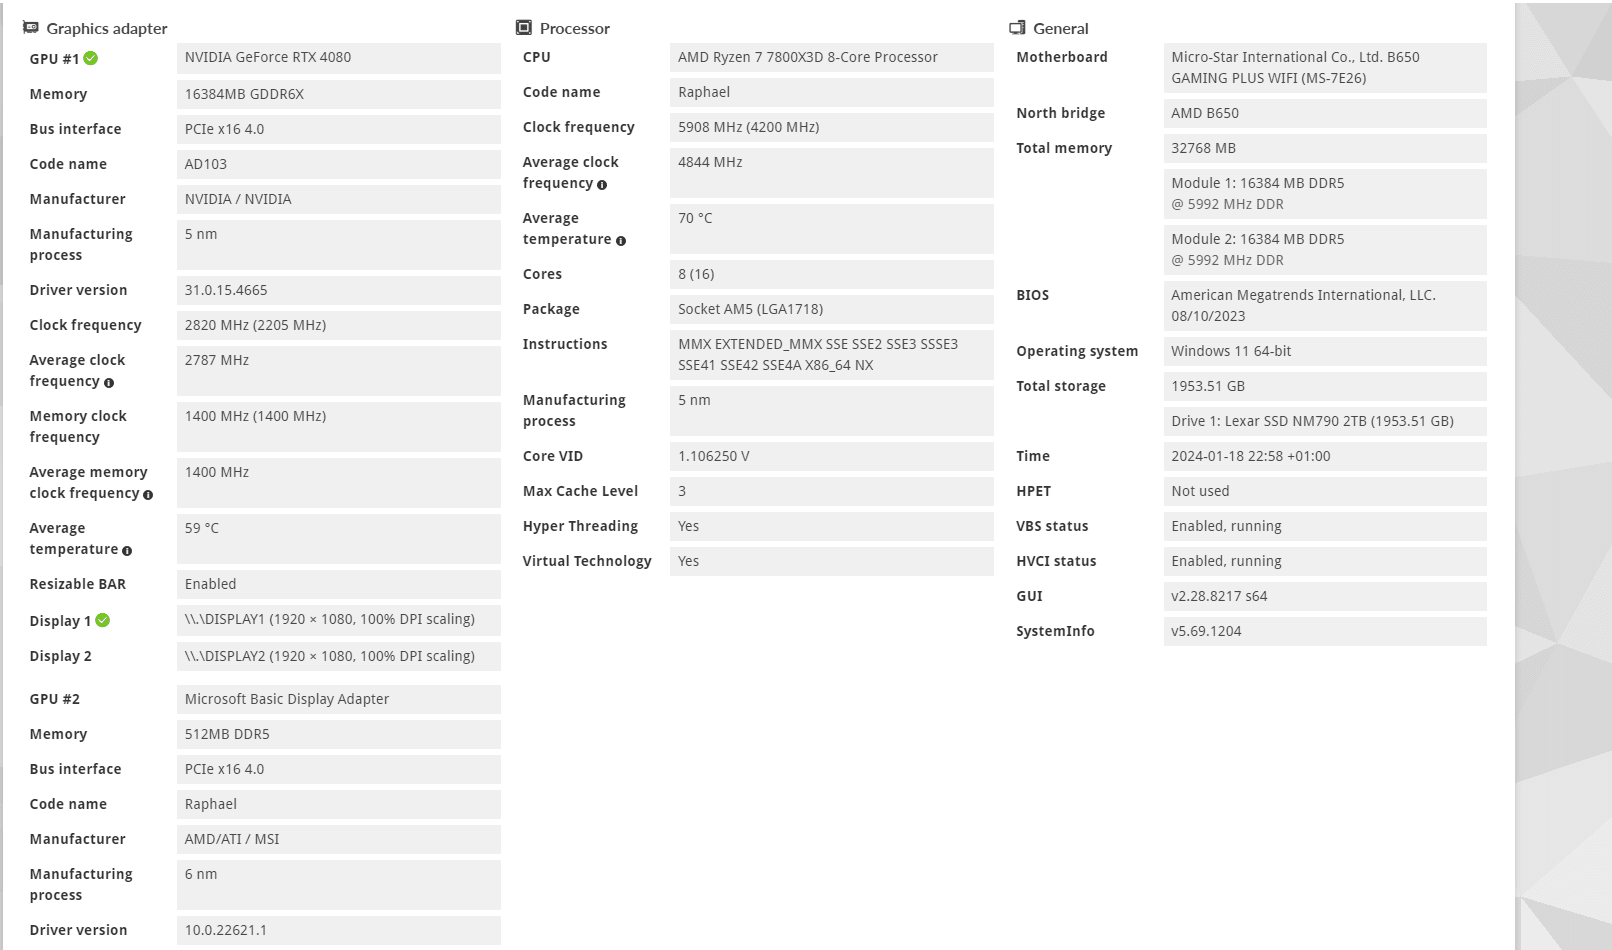Click the green checkmark beside Display 1

102,620
